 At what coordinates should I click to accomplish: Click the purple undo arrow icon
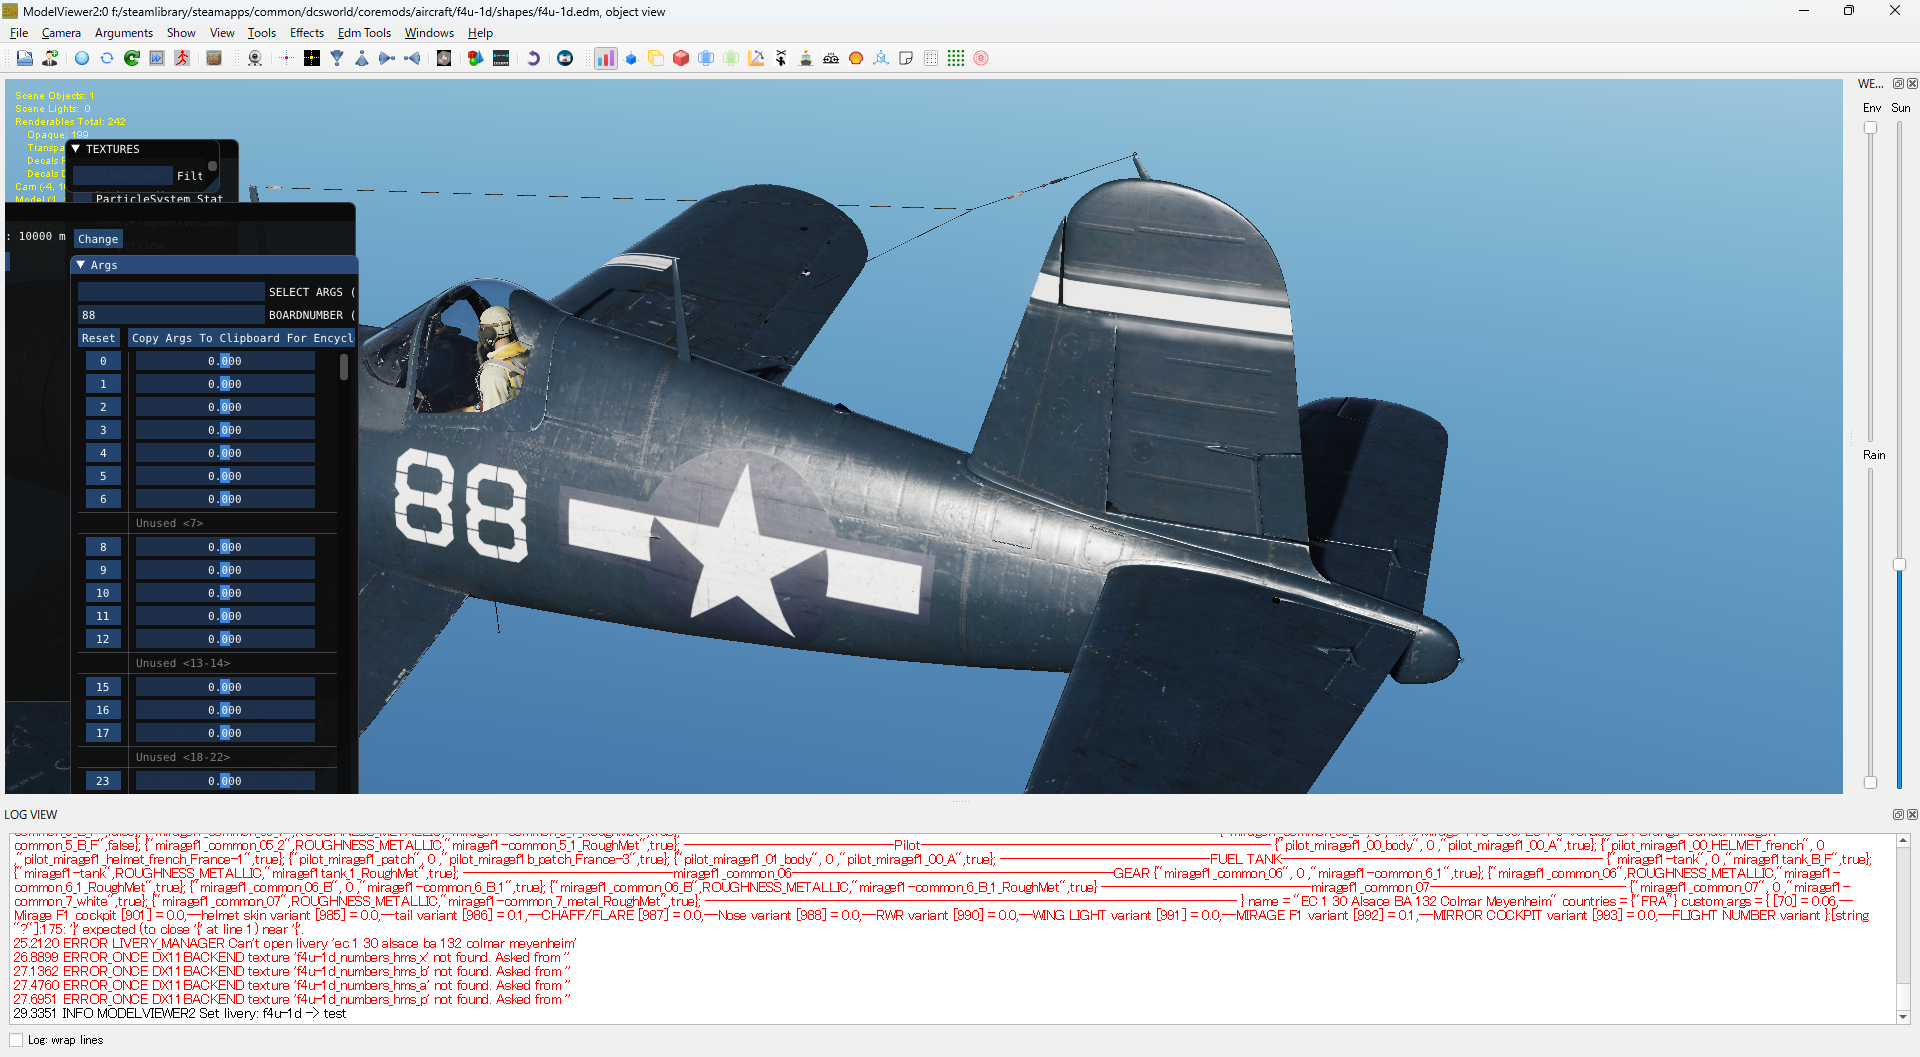pos(533,58)
